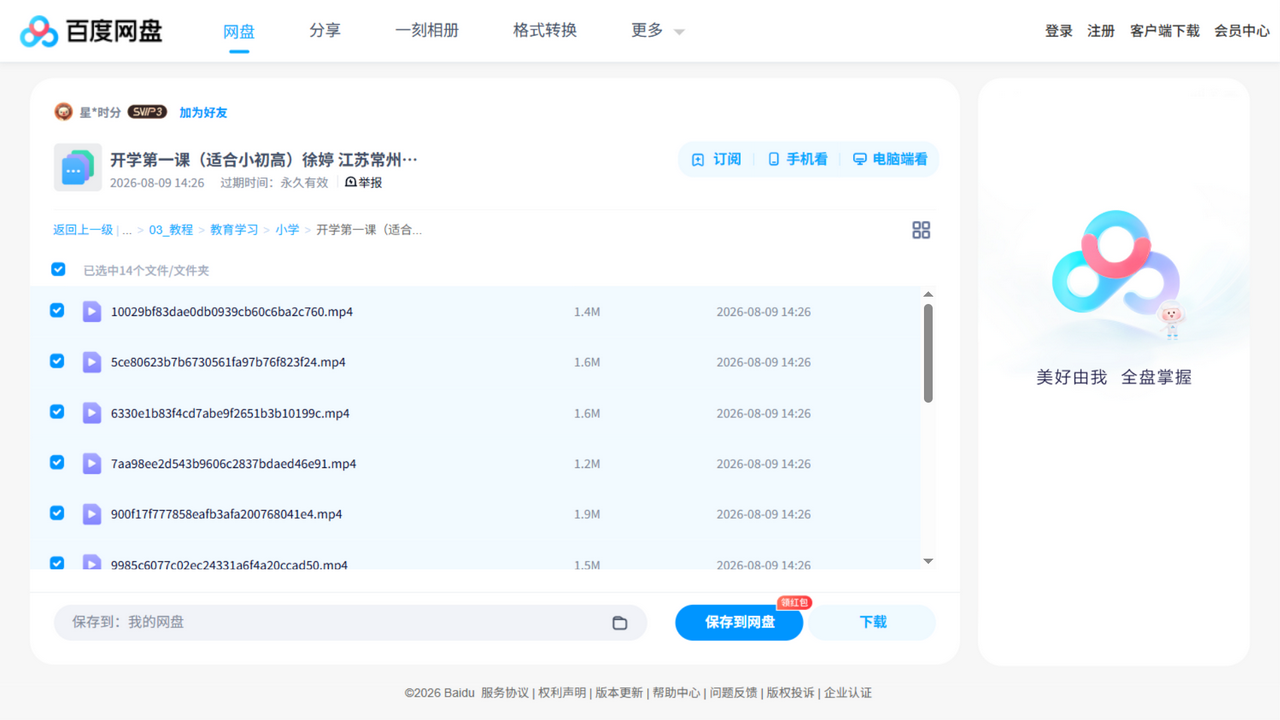Click video icon of 6330e1b83f4cd7abe9f2651b3b10199c.mp4
This screenshot has width=1280, height=720.
tap(92, 413)
